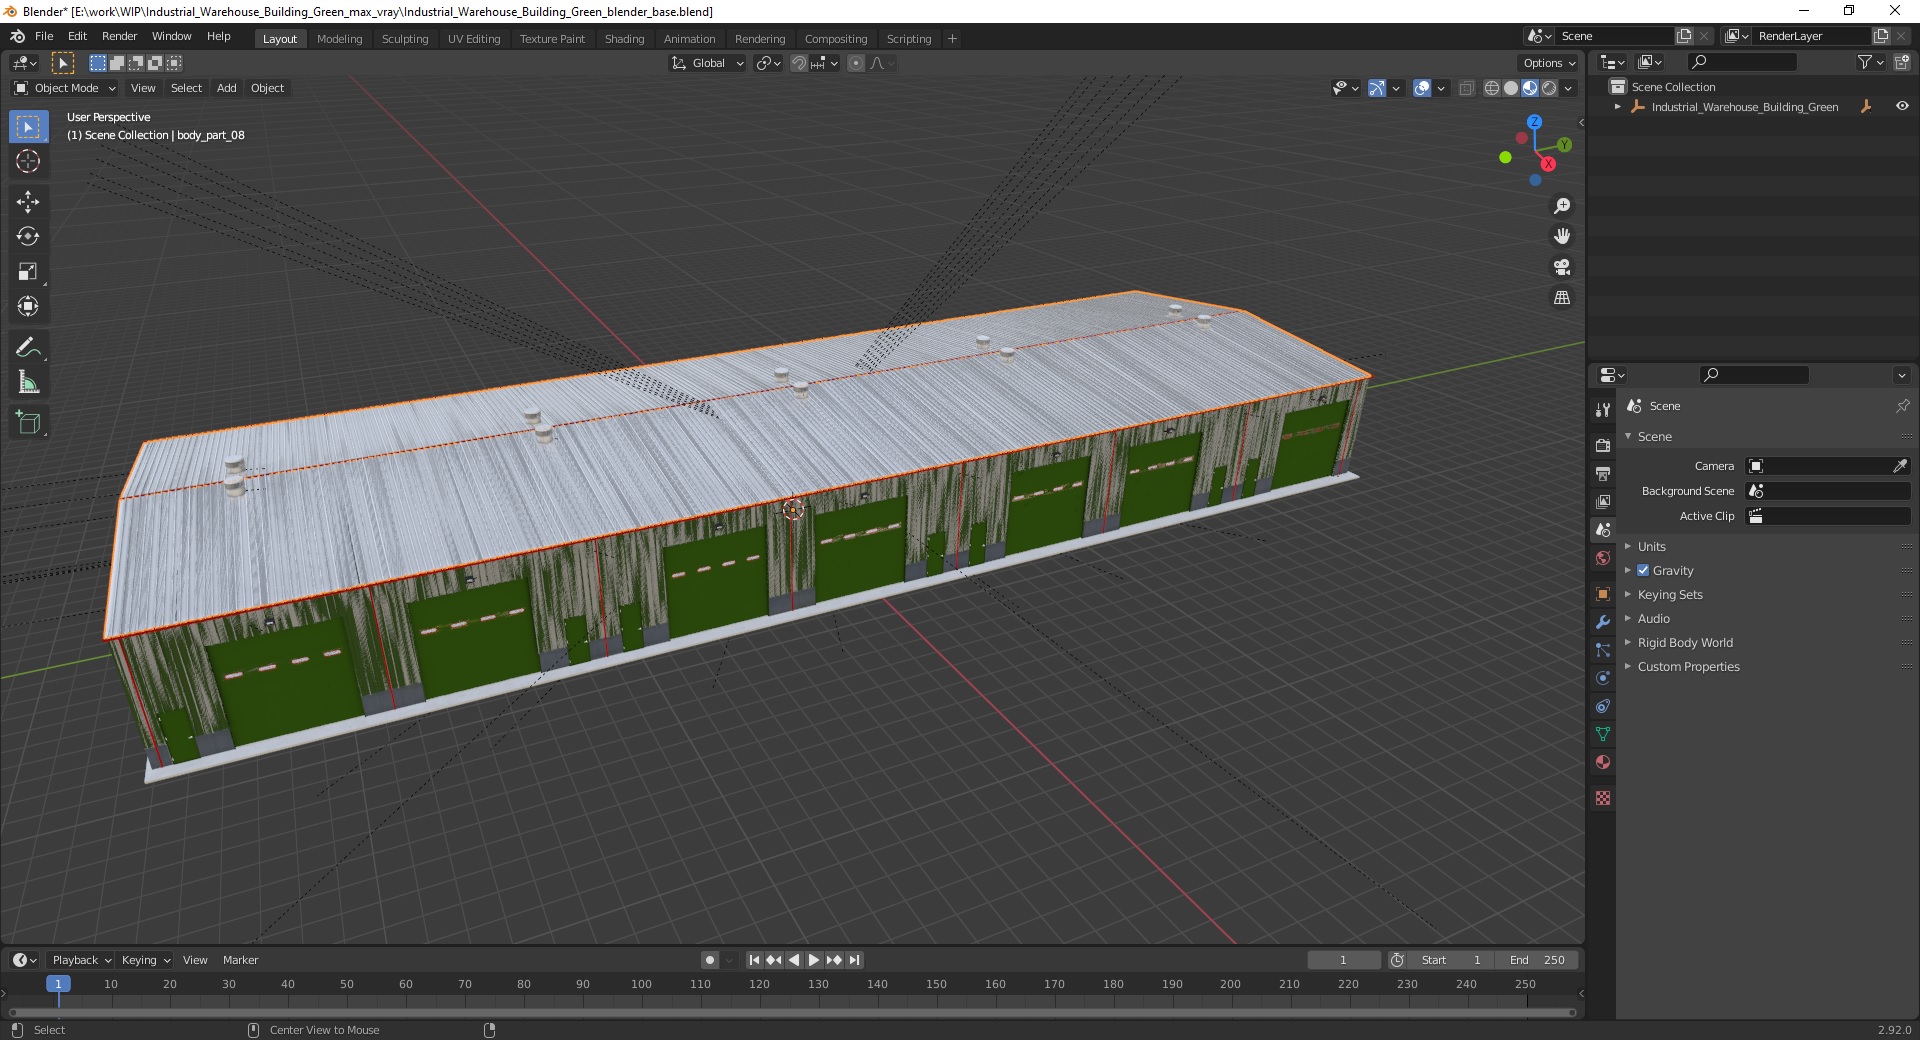Expand the Custom Properties panel
Image resolution: width=1920 pixels, height=1040 pixels.
[x=1688, y=666]
